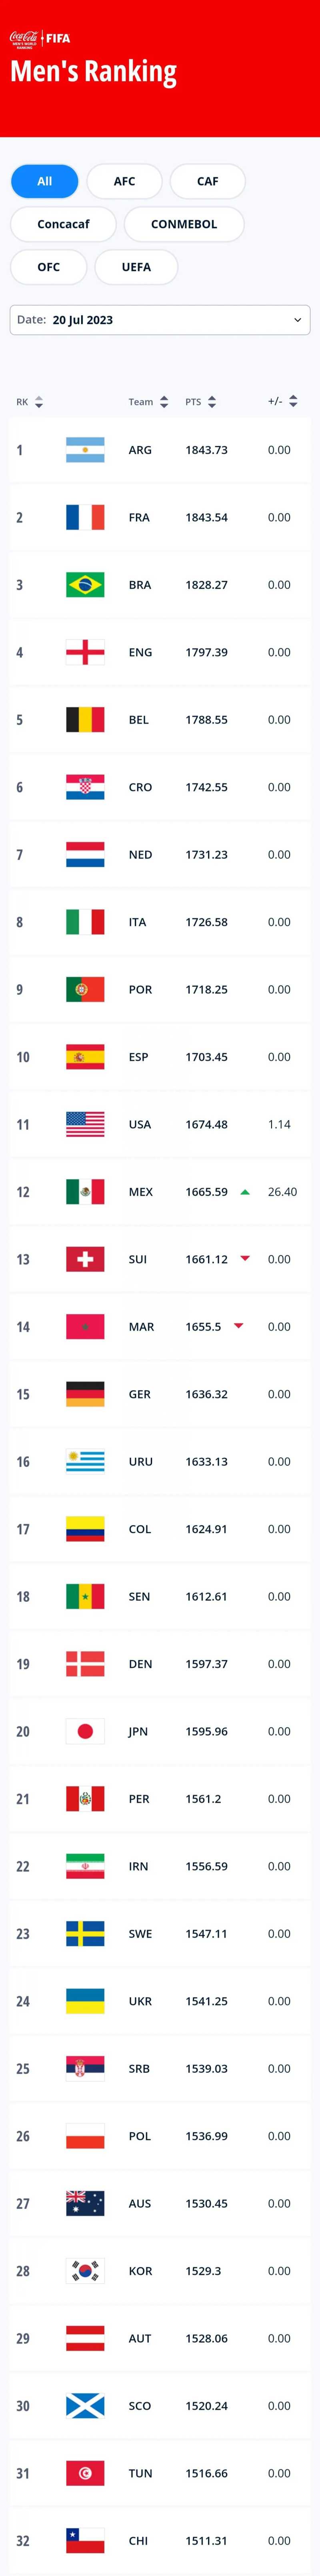The image size is (320, 2576).
Task: Click the Brazil flag icon
Action: [85, 585]
